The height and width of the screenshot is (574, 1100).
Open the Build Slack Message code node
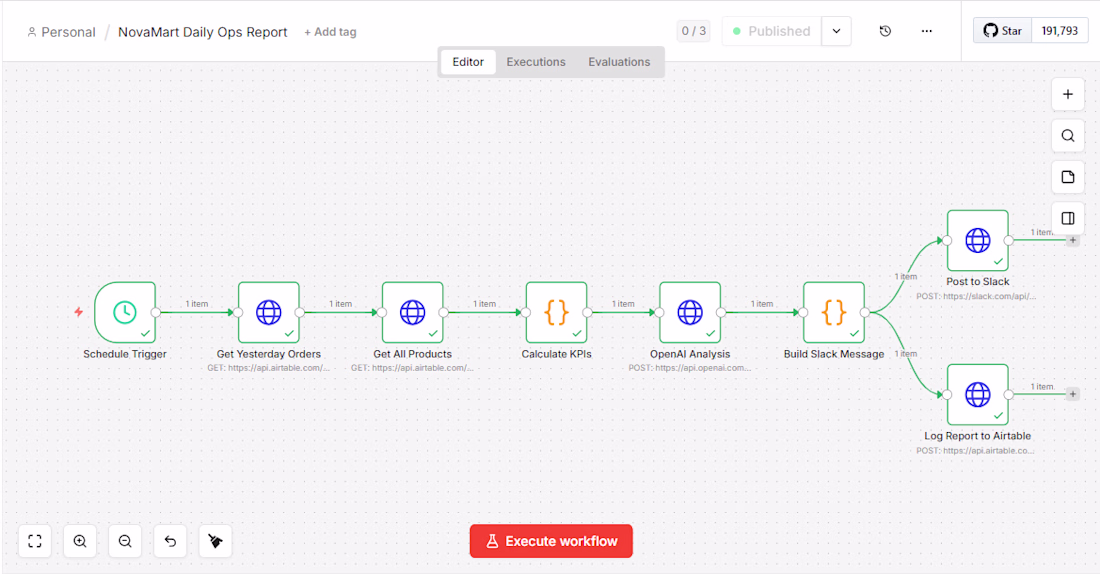[833, 312]
